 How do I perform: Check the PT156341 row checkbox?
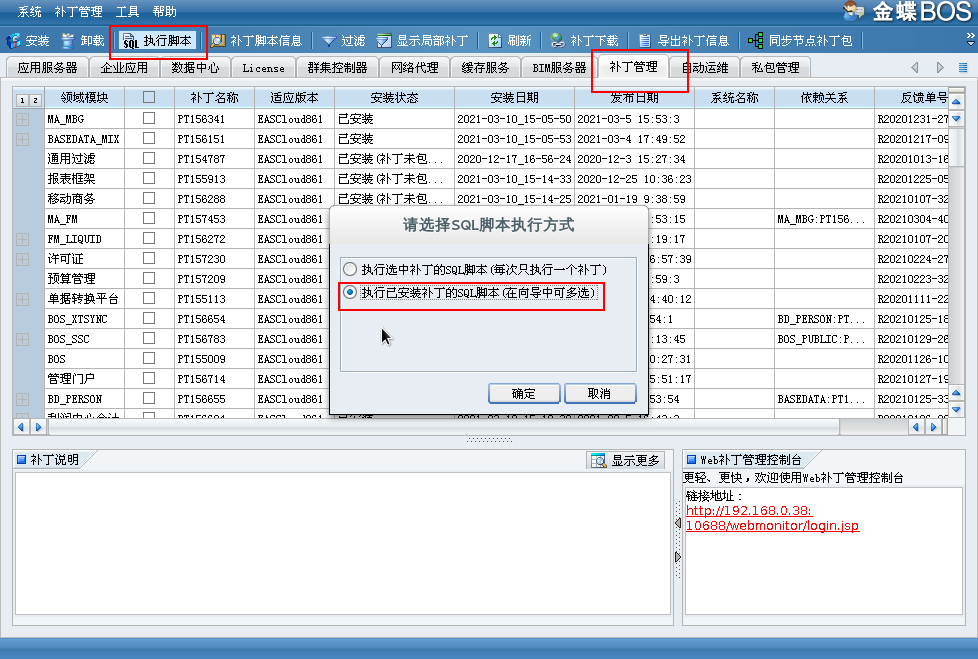click(x=149, y=118)
